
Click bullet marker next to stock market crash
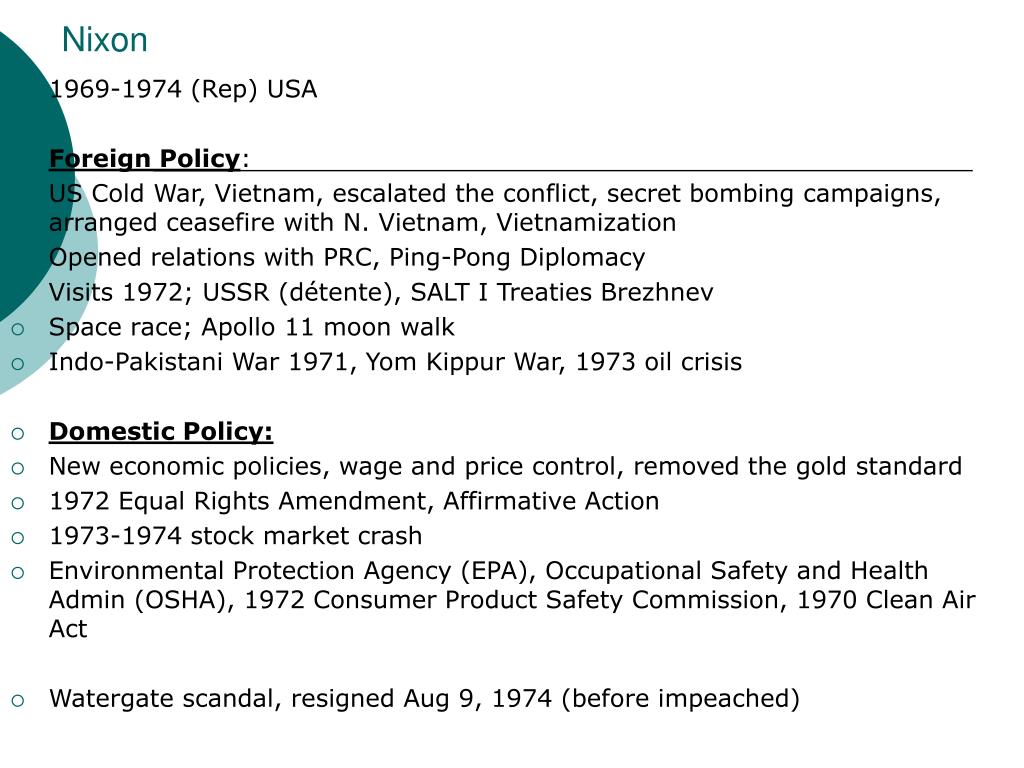pyautogui.click(x=18, y=538)
